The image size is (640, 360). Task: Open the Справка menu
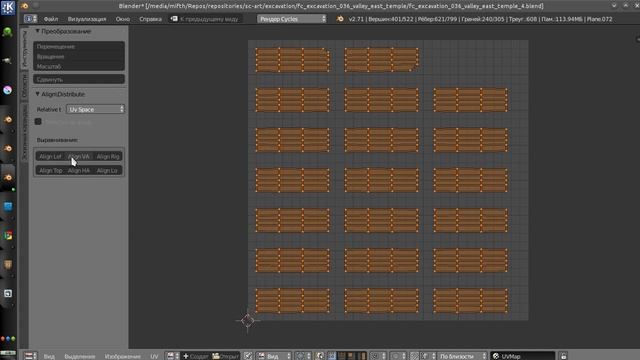(x=150, y=19)
